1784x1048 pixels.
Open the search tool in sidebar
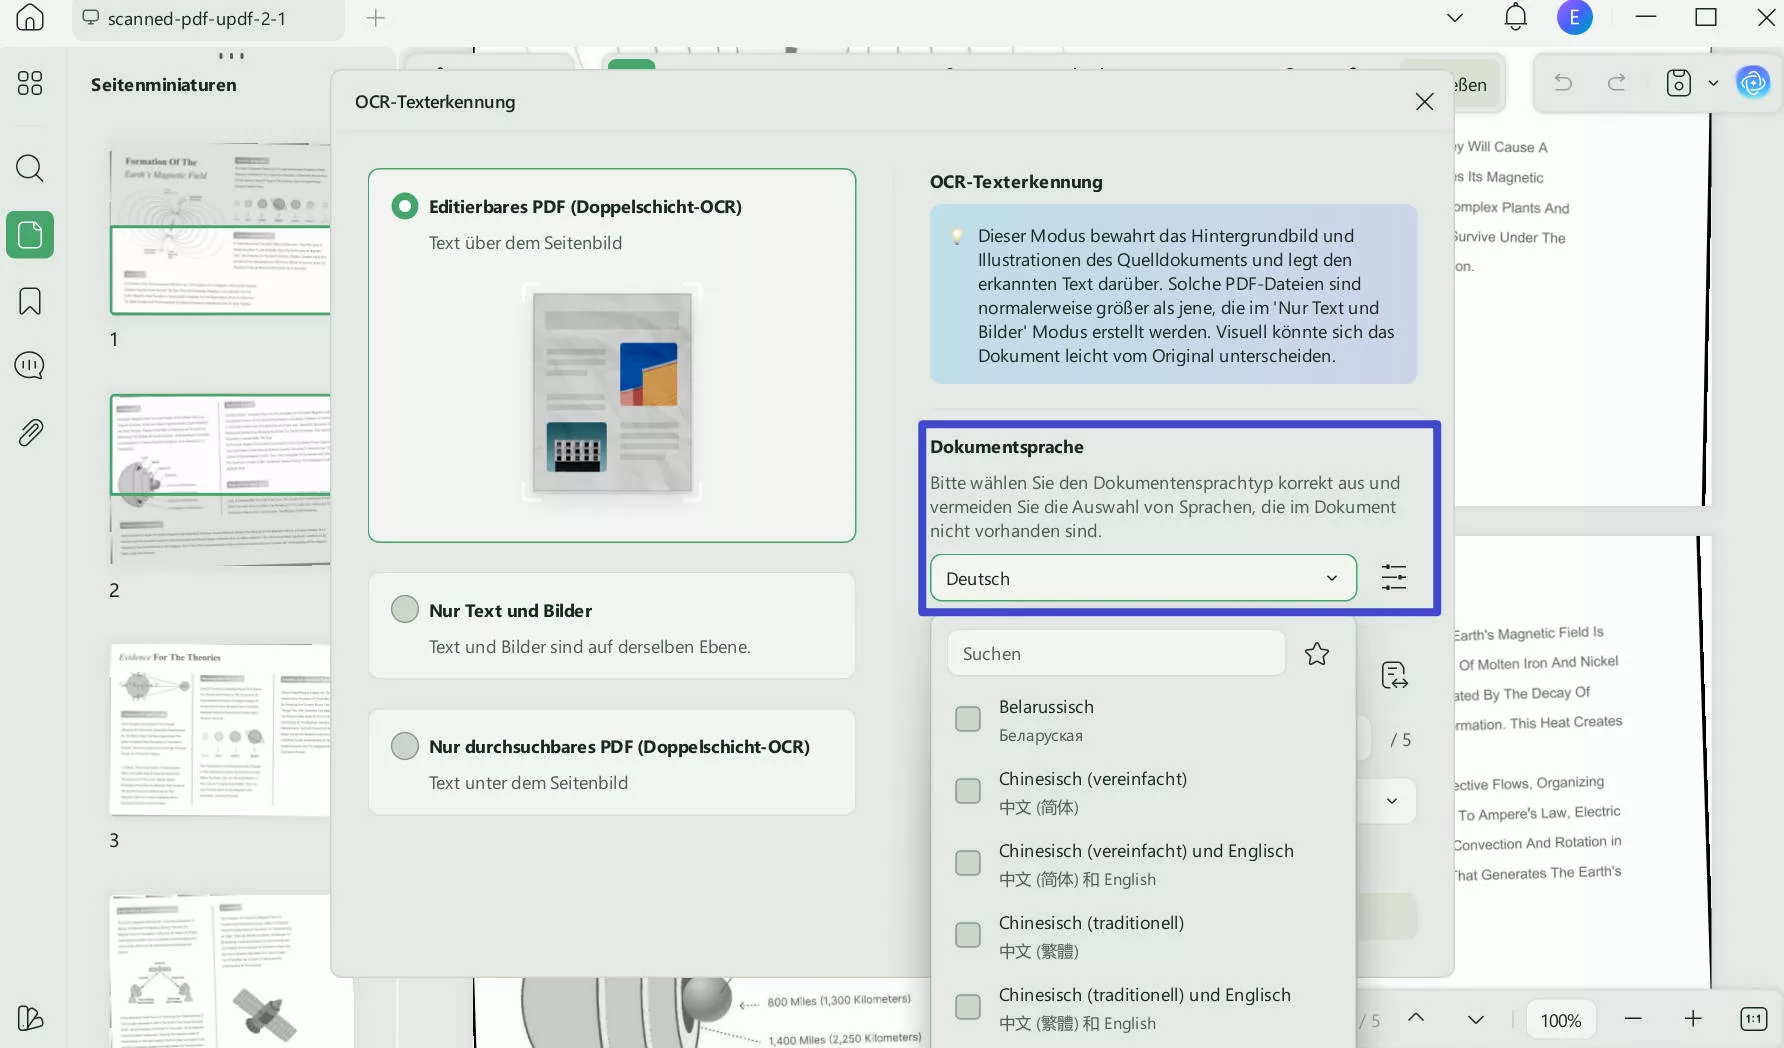click(x=30, y=168)
